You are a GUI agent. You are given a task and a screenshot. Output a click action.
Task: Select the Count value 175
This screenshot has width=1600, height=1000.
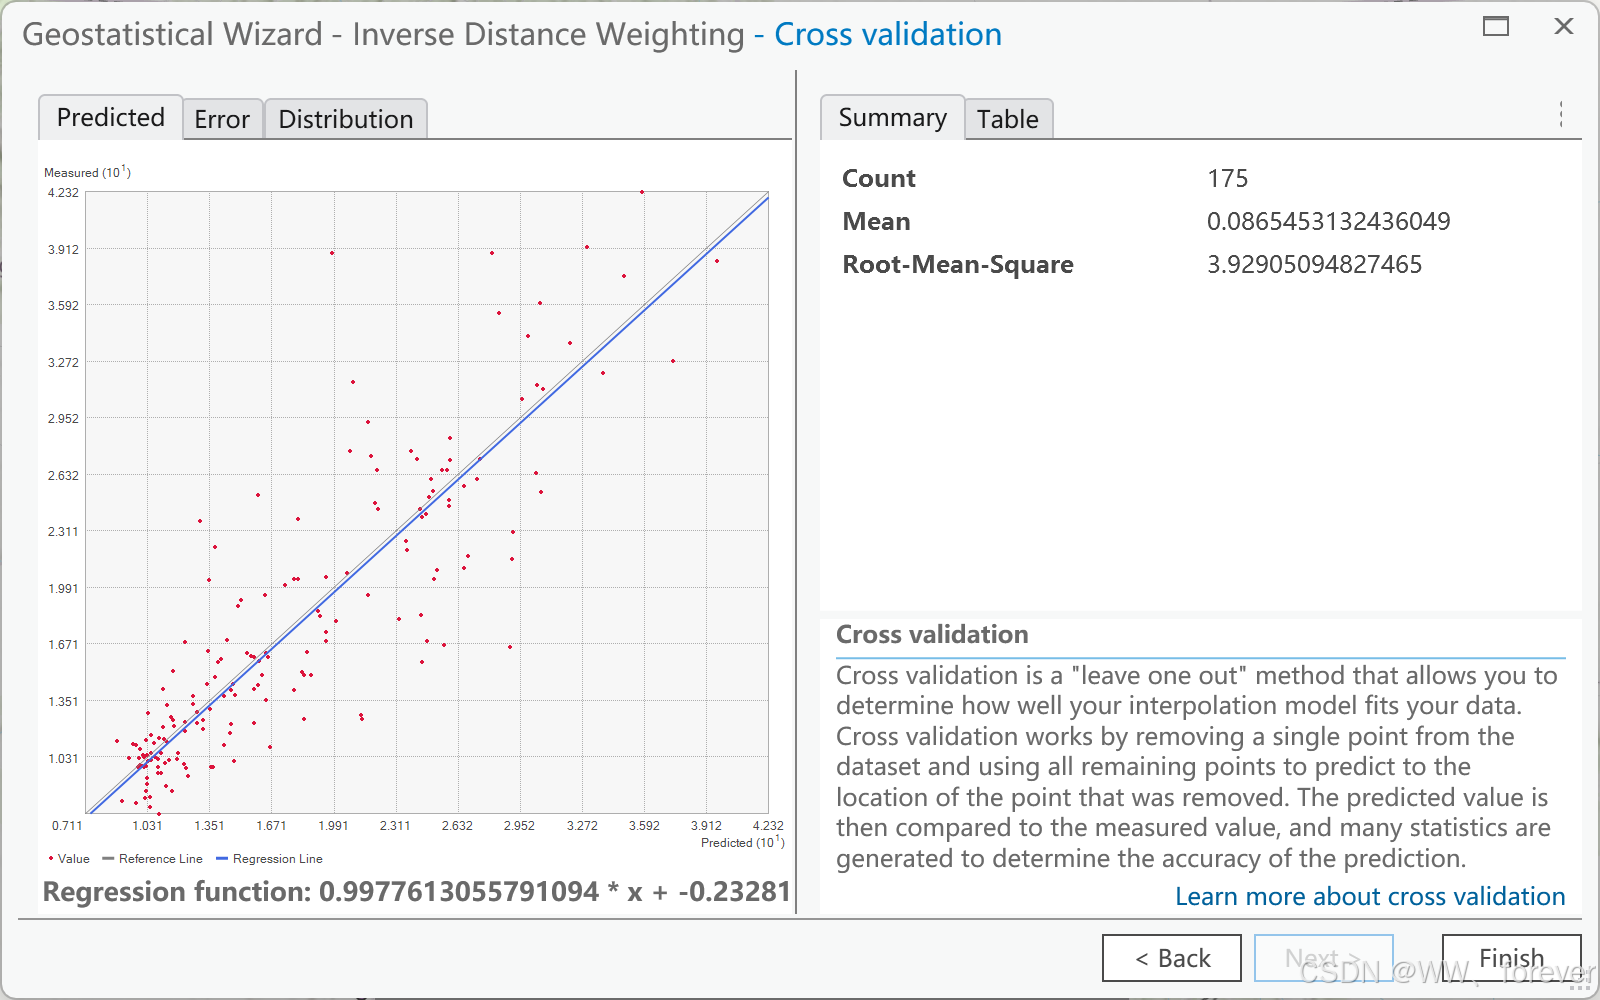coord(1228,178)
